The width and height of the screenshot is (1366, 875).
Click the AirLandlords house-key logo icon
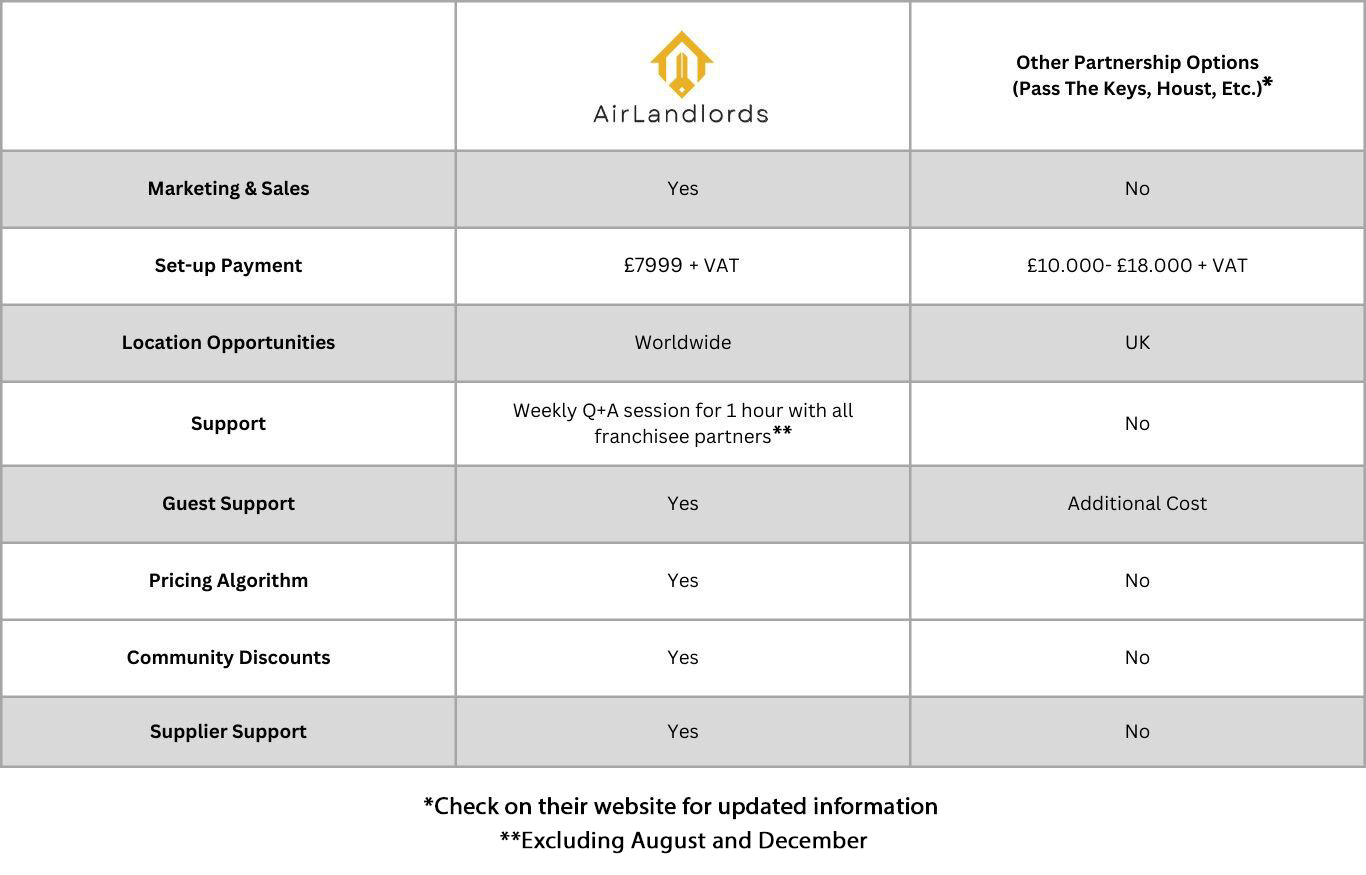(681, 63)
